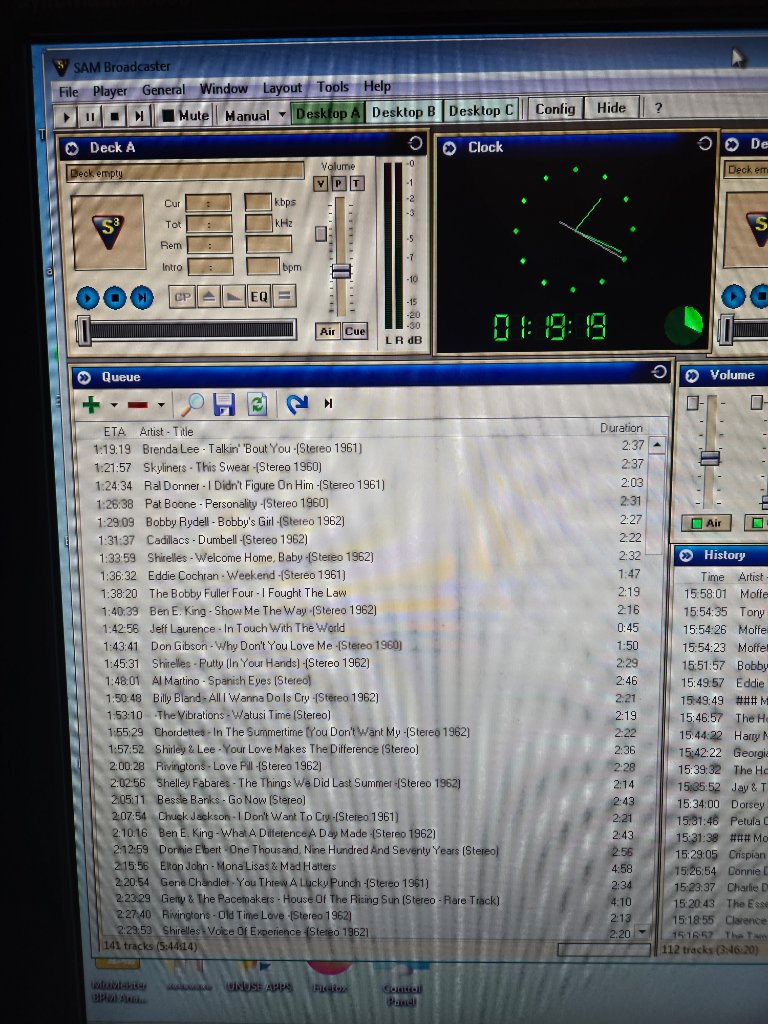Screen dimensions: 768x1024
Task: Click the red minus Remove from queue icon
Action: (x=137, y=405)
